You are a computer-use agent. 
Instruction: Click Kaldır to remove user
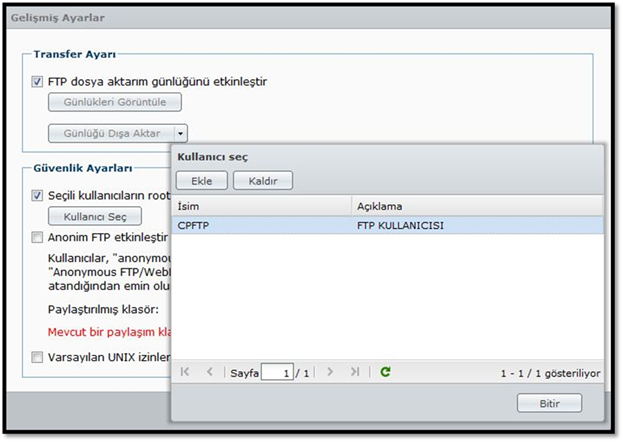pyautogui.click(x=262, y=181)
